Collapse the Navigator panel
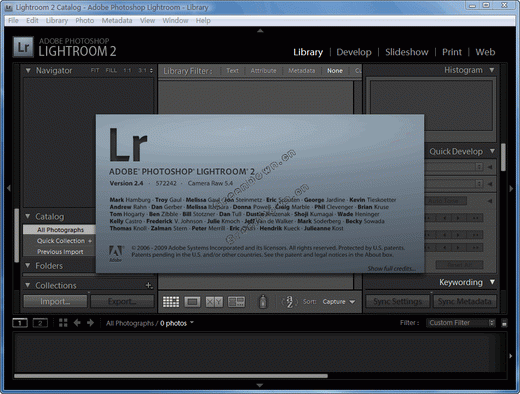The width and height of the screenshot is (520, 394). [x=28, y=70]
